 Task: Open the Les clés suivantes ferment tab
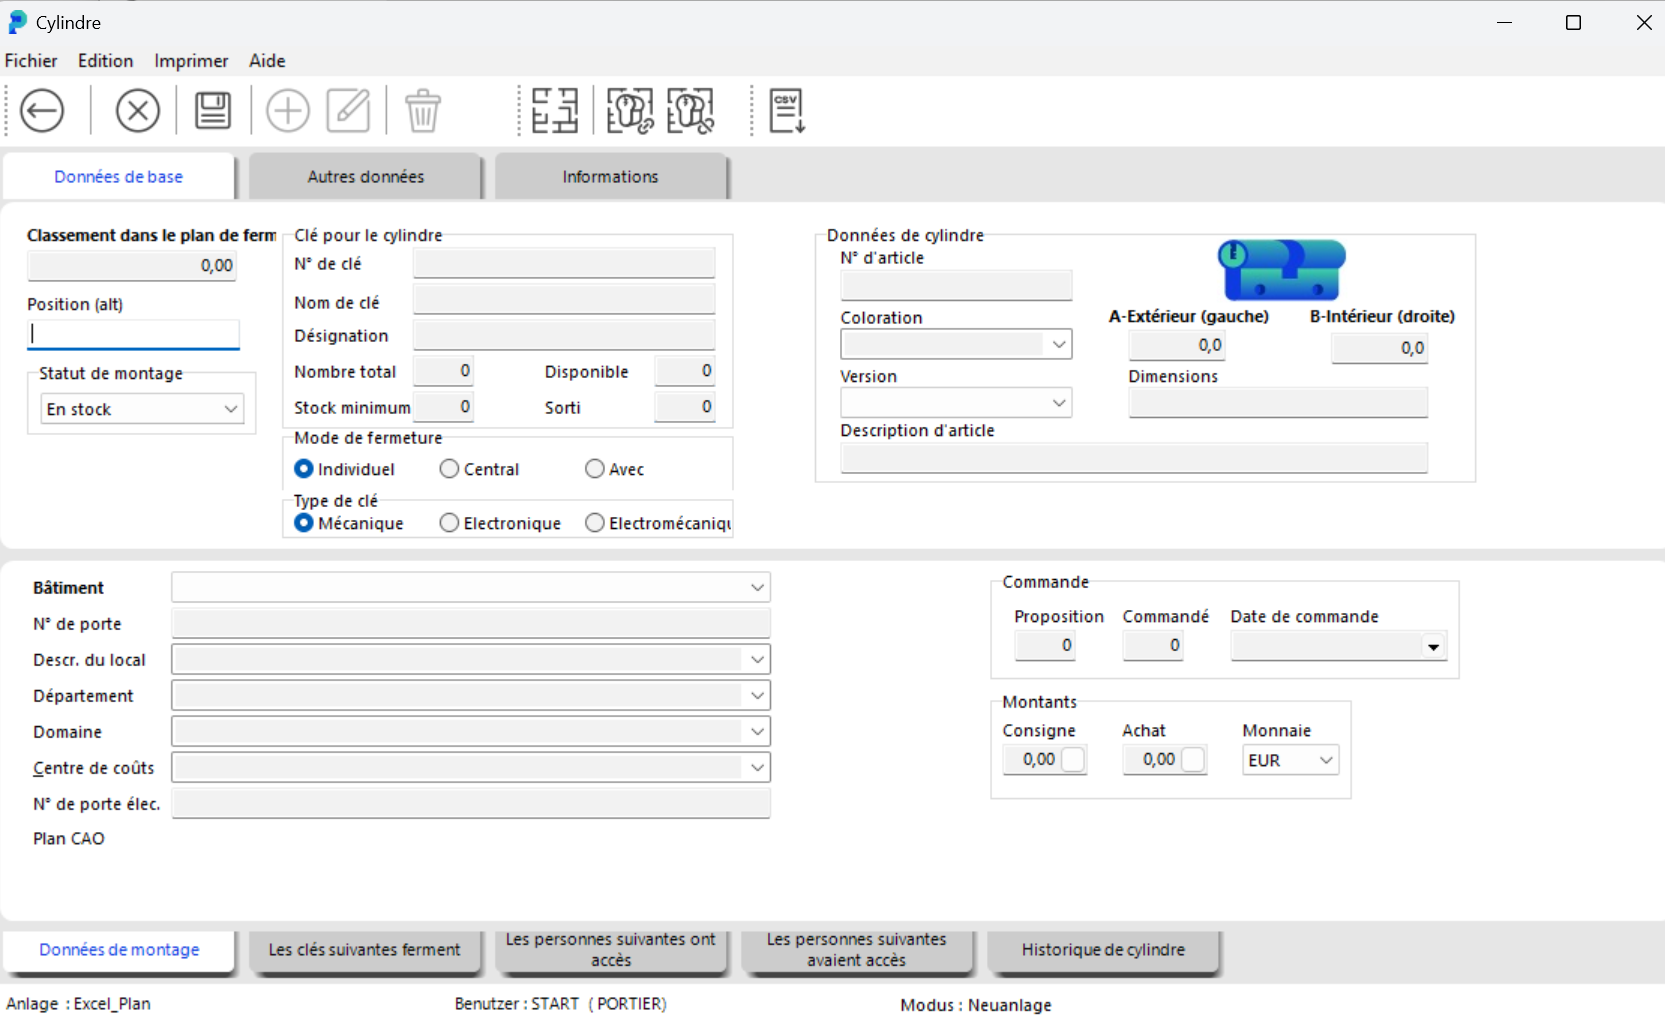[364, 950]
